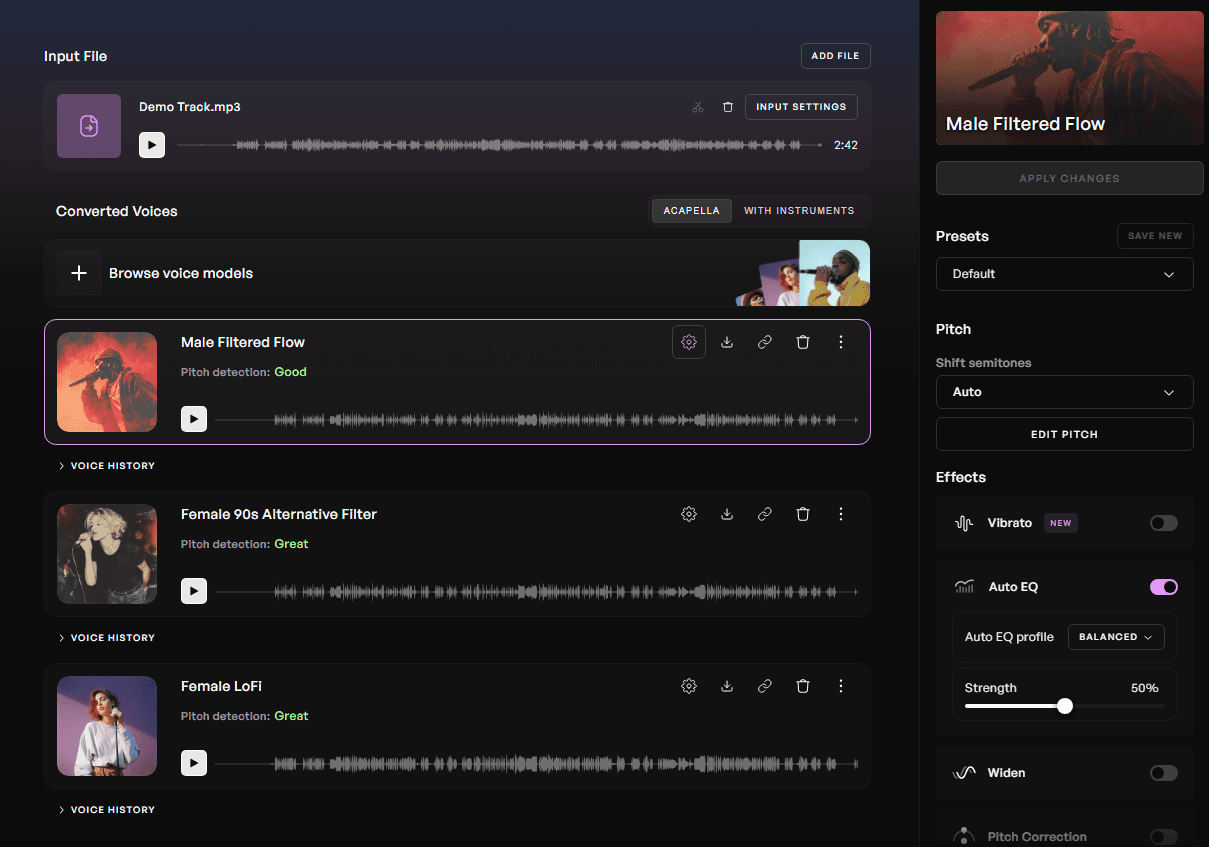Click the Demo Track.mp3 file icon
The image size is (1209, 847).
[89, 126]
